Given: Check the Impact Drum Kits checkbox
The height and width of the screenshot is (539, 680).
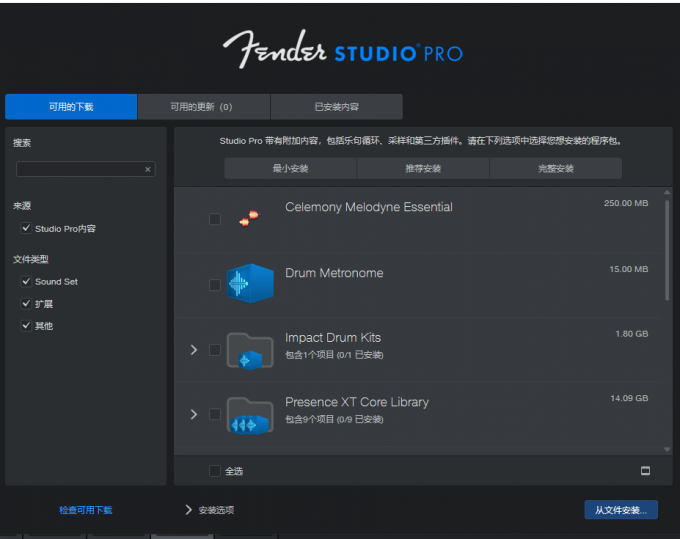Looking at the screenshot, I should (x=215, y=350).
